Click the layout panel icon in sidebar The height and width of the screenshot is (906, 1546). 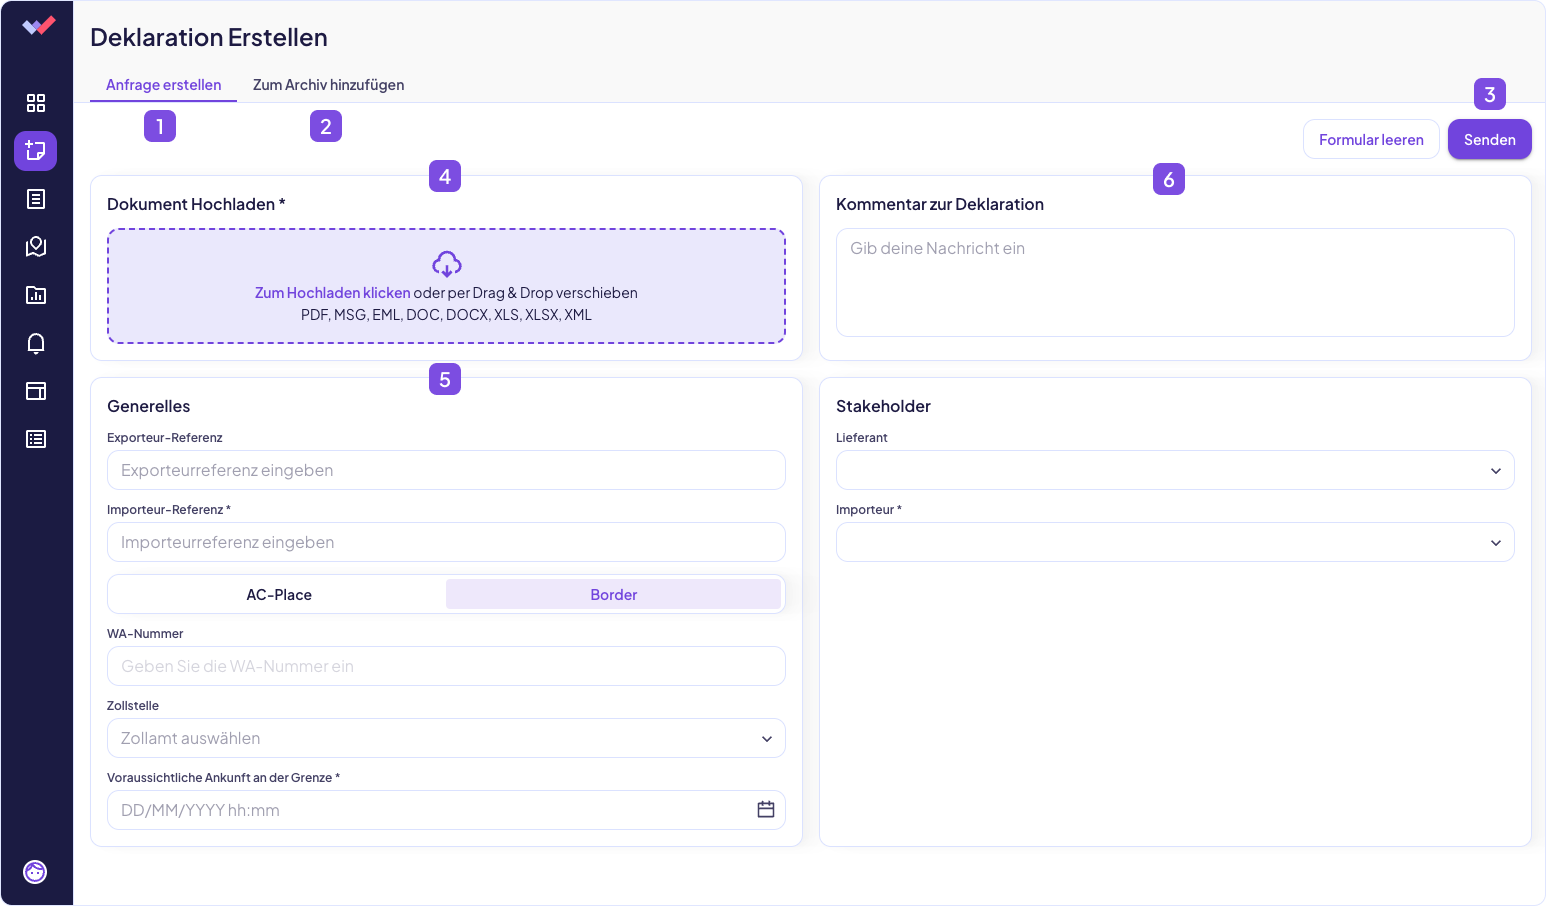pos(36,391)
